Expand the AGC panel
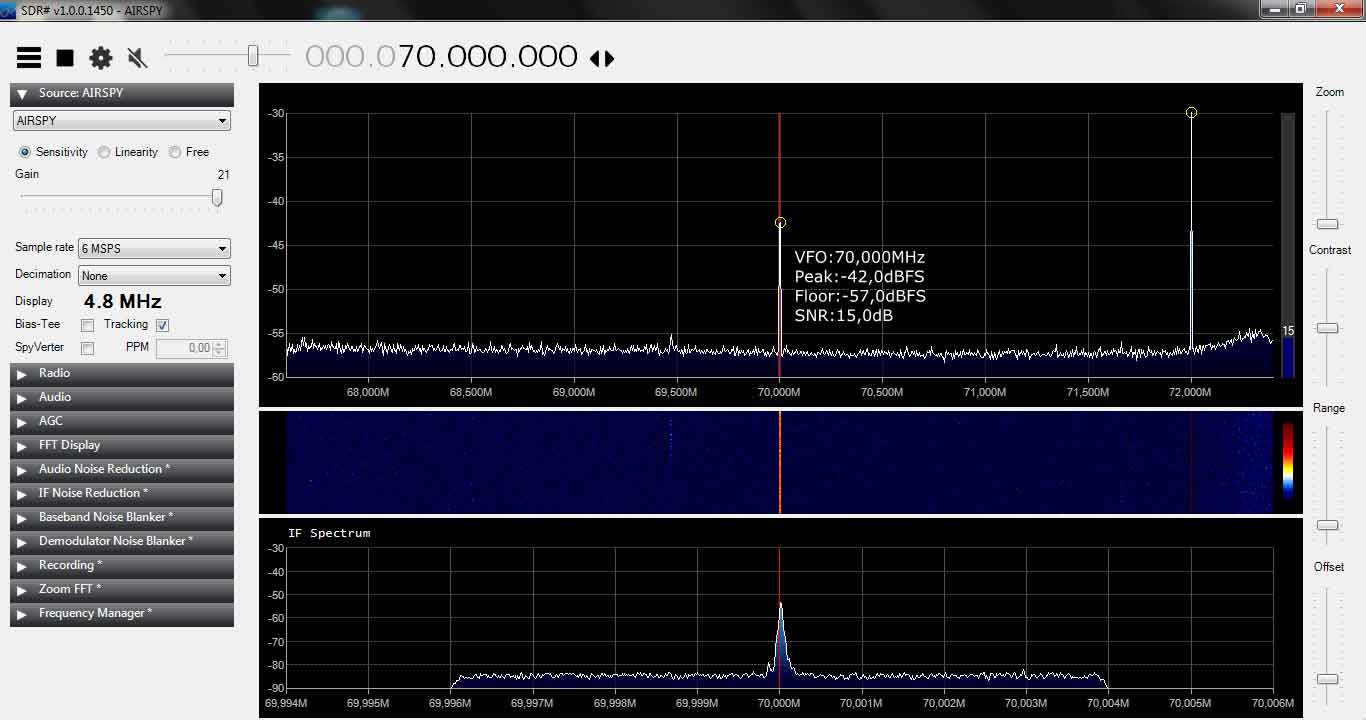 click(122, 422)
